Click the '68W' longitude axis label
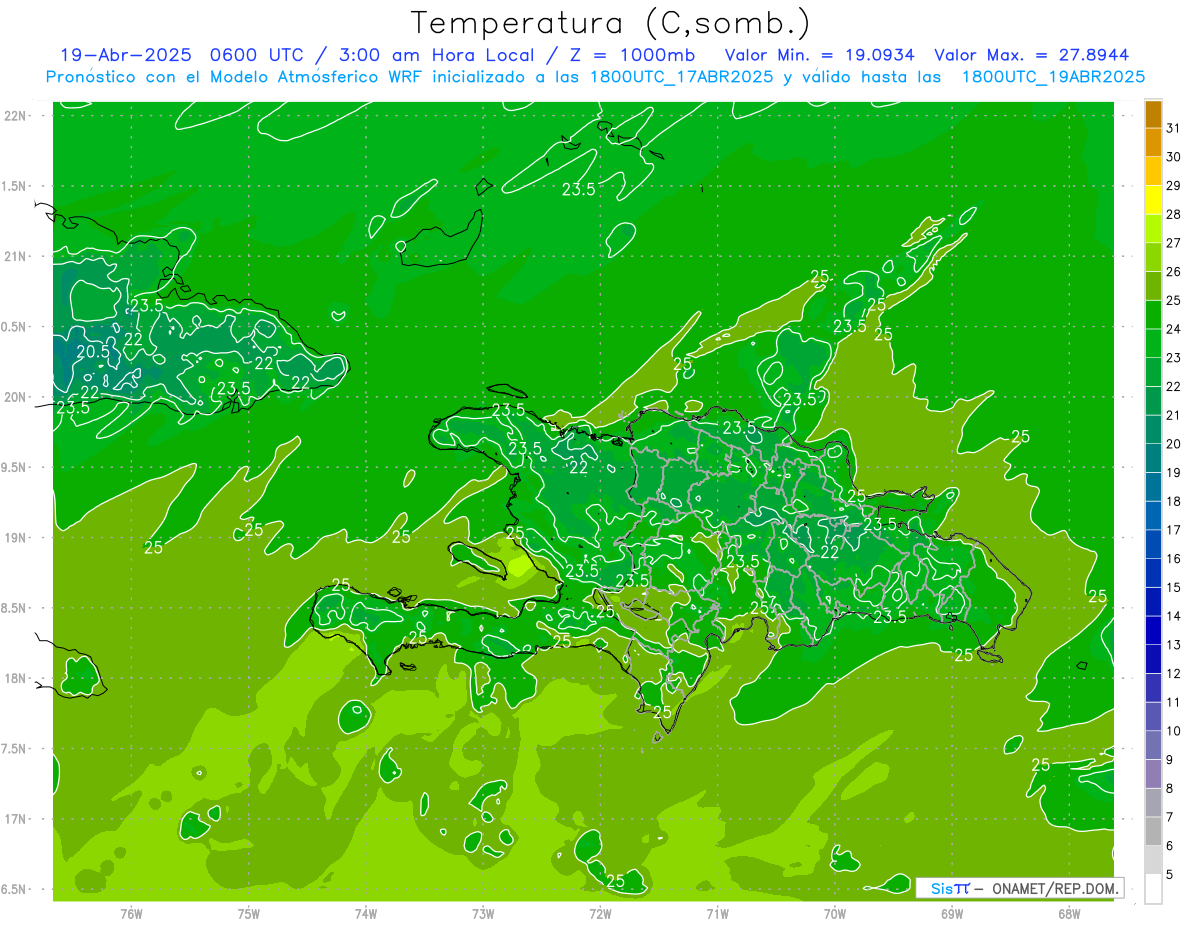 1069,913
